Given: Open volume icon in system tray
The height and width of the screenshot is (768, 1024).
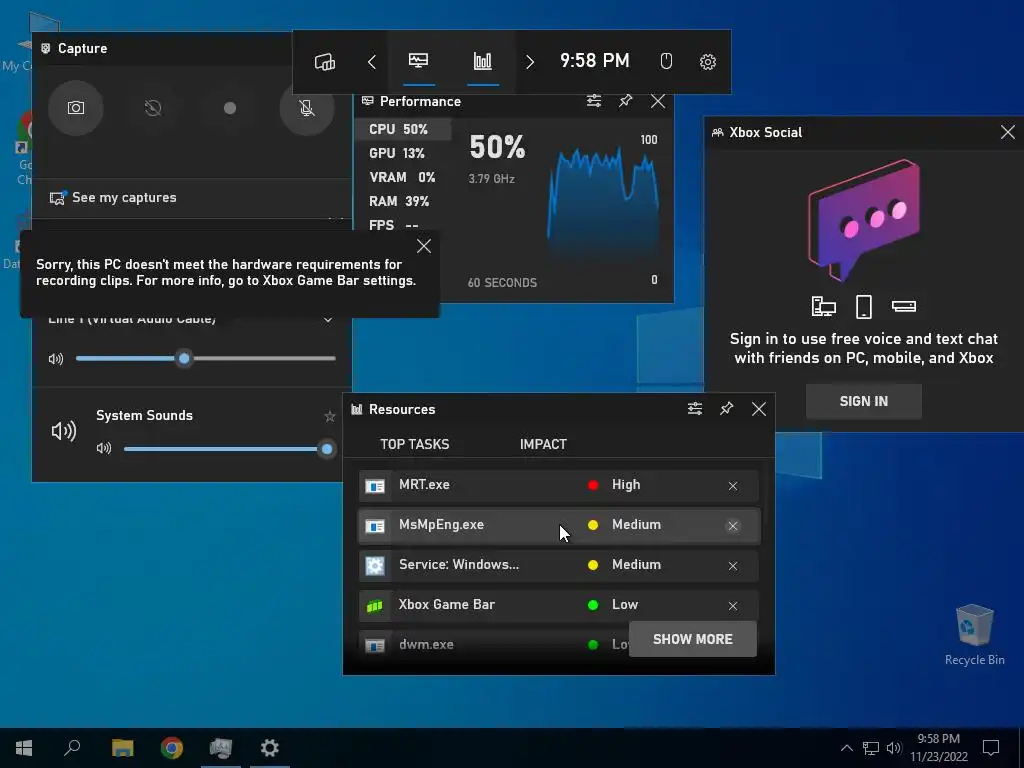Looking at the screenshot, I should point(893,748).
